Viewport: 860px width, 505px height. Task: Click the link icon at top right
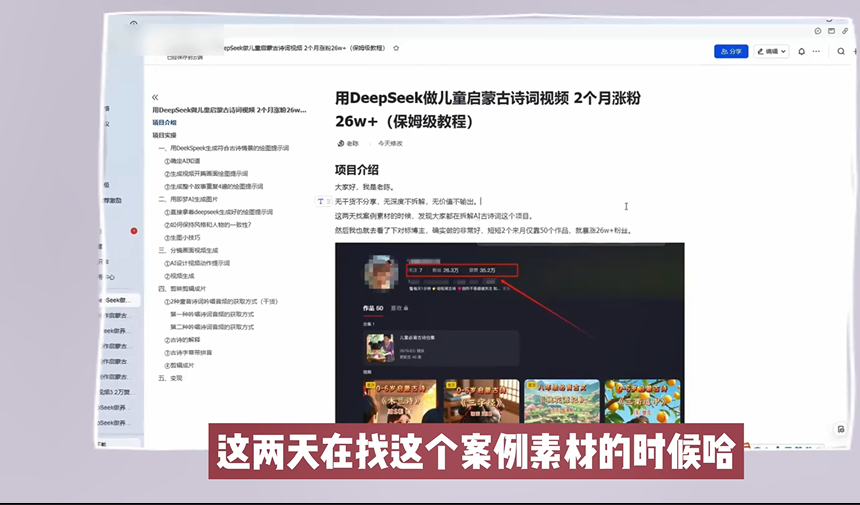(x=845, y=31)
